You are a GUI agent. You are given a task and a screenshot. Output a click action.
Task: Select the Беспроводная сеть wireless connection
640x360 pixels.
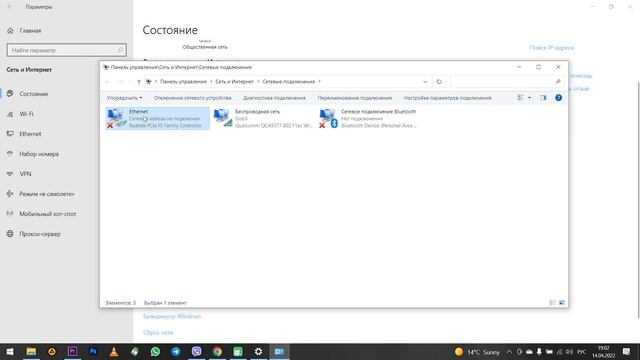(264, 118)
